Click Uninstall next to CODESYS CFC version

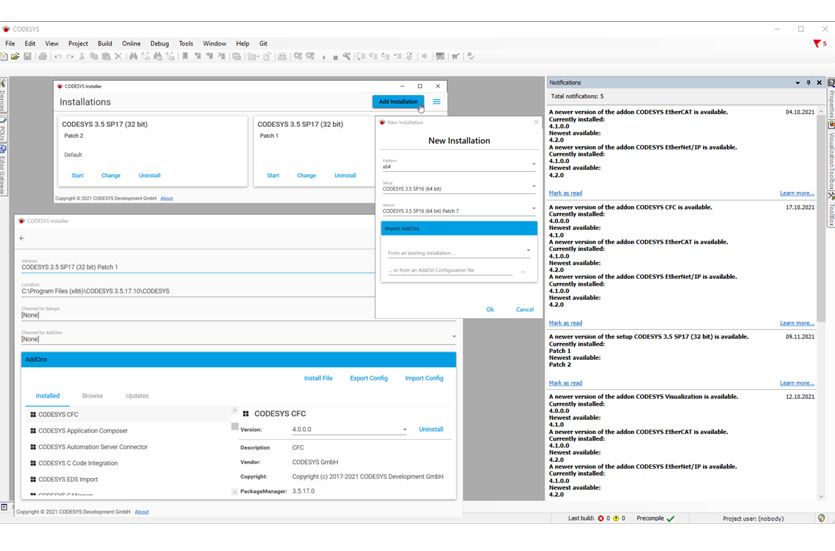pyautogui.click(x=431, y=430)
